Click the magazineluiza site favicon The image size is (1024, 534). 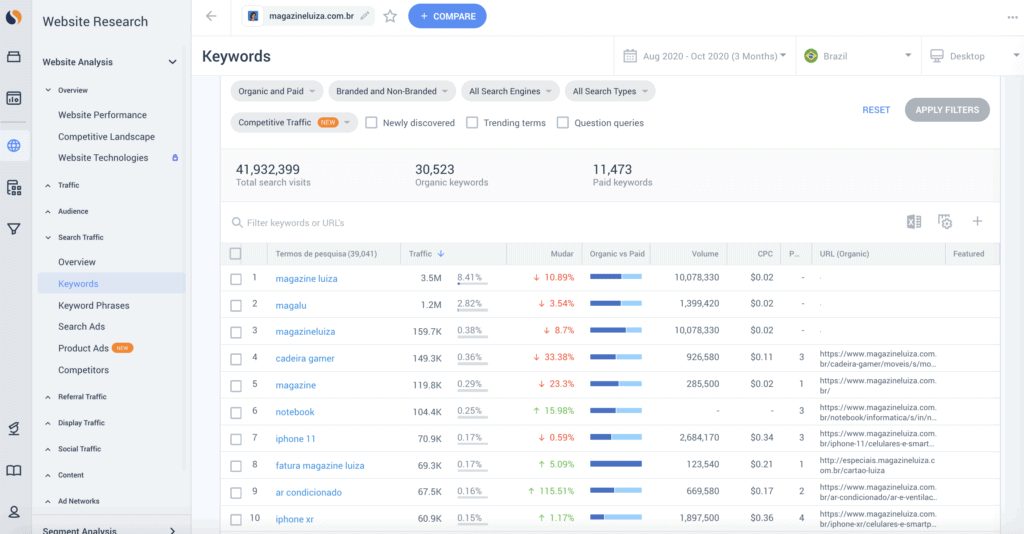pyautogui.click(x=253, y=16)
